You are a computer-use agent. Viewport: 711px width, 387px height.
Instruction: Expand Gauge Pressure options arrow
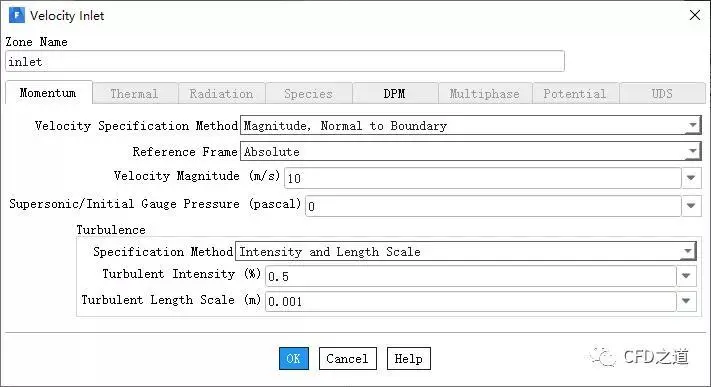click(x=691, y=206)
